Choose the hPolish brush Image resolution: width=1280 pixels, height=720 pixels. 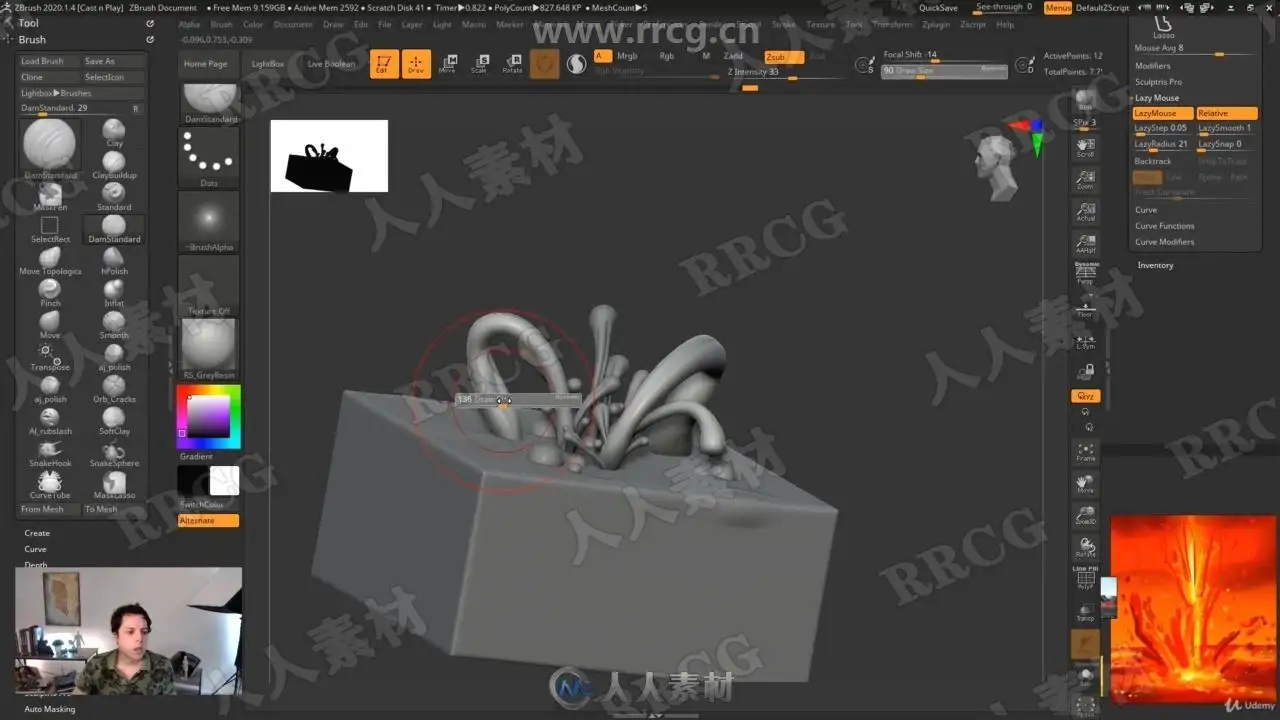[x=114, y=260]
